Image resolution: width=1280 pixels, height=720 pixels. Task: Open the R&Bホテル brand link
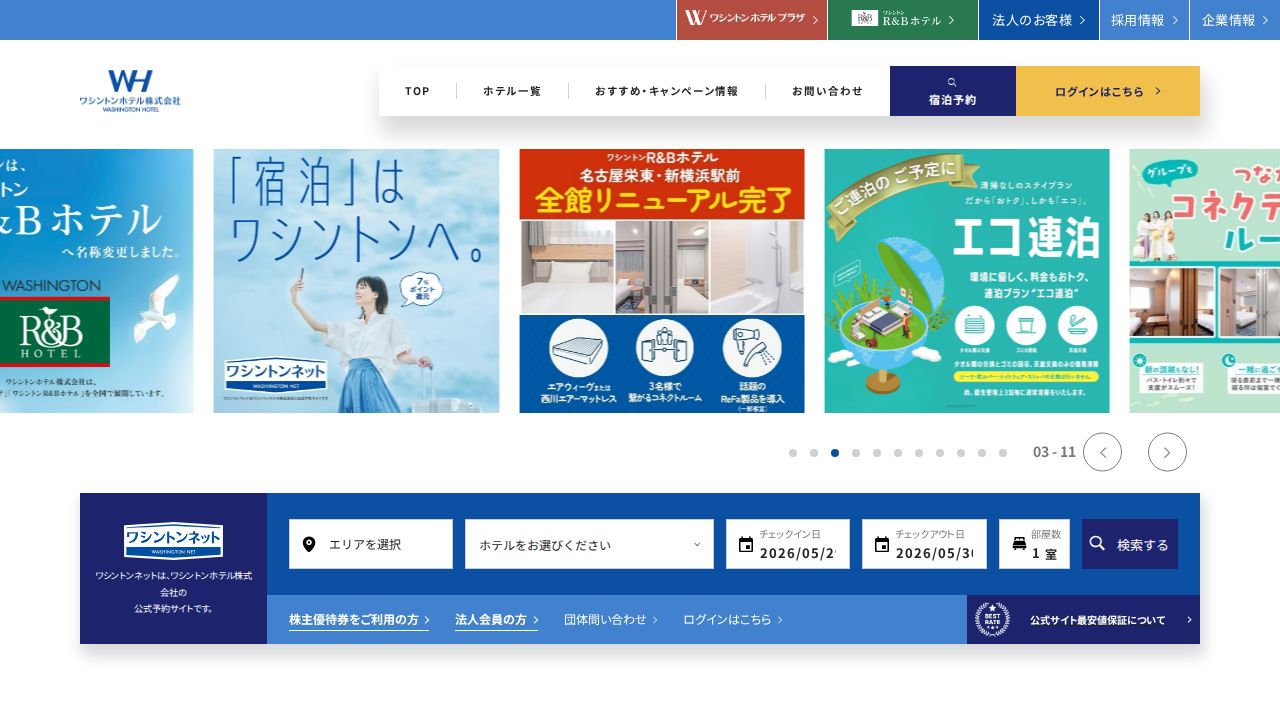[903, 20]
